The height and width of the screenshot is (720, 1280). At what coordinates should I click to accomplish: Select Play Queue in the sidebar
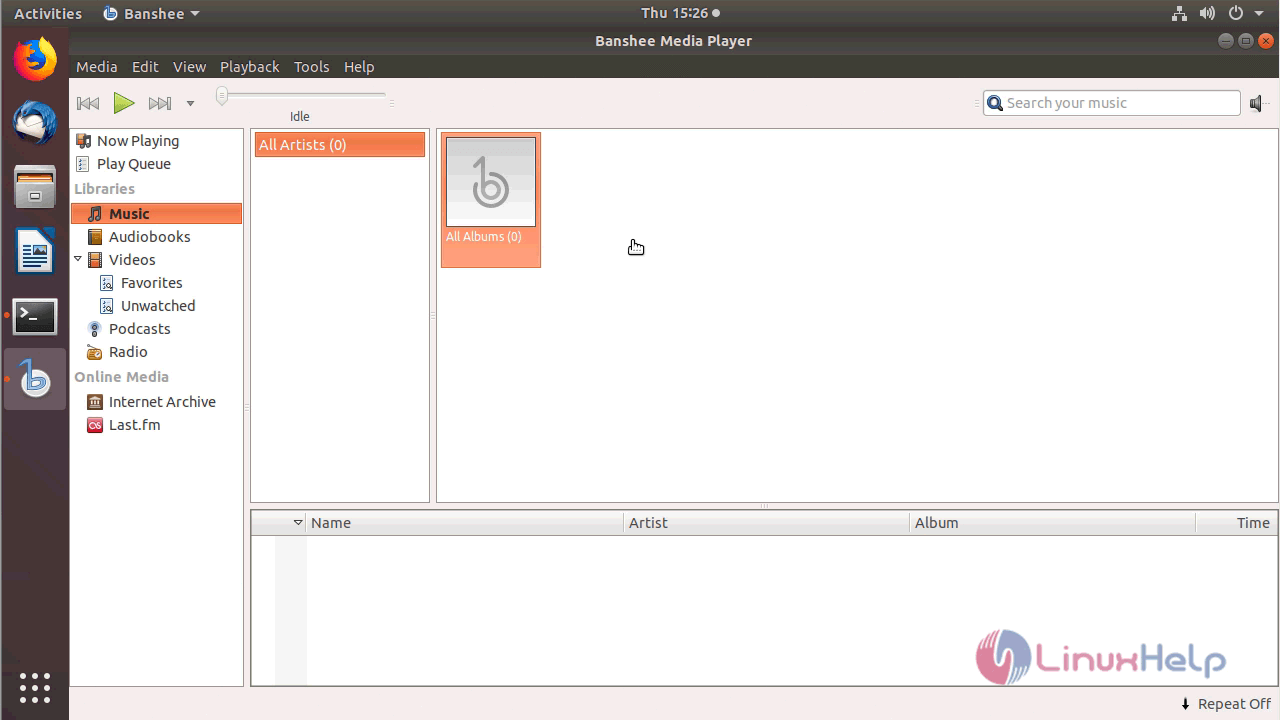coord(156,164)
